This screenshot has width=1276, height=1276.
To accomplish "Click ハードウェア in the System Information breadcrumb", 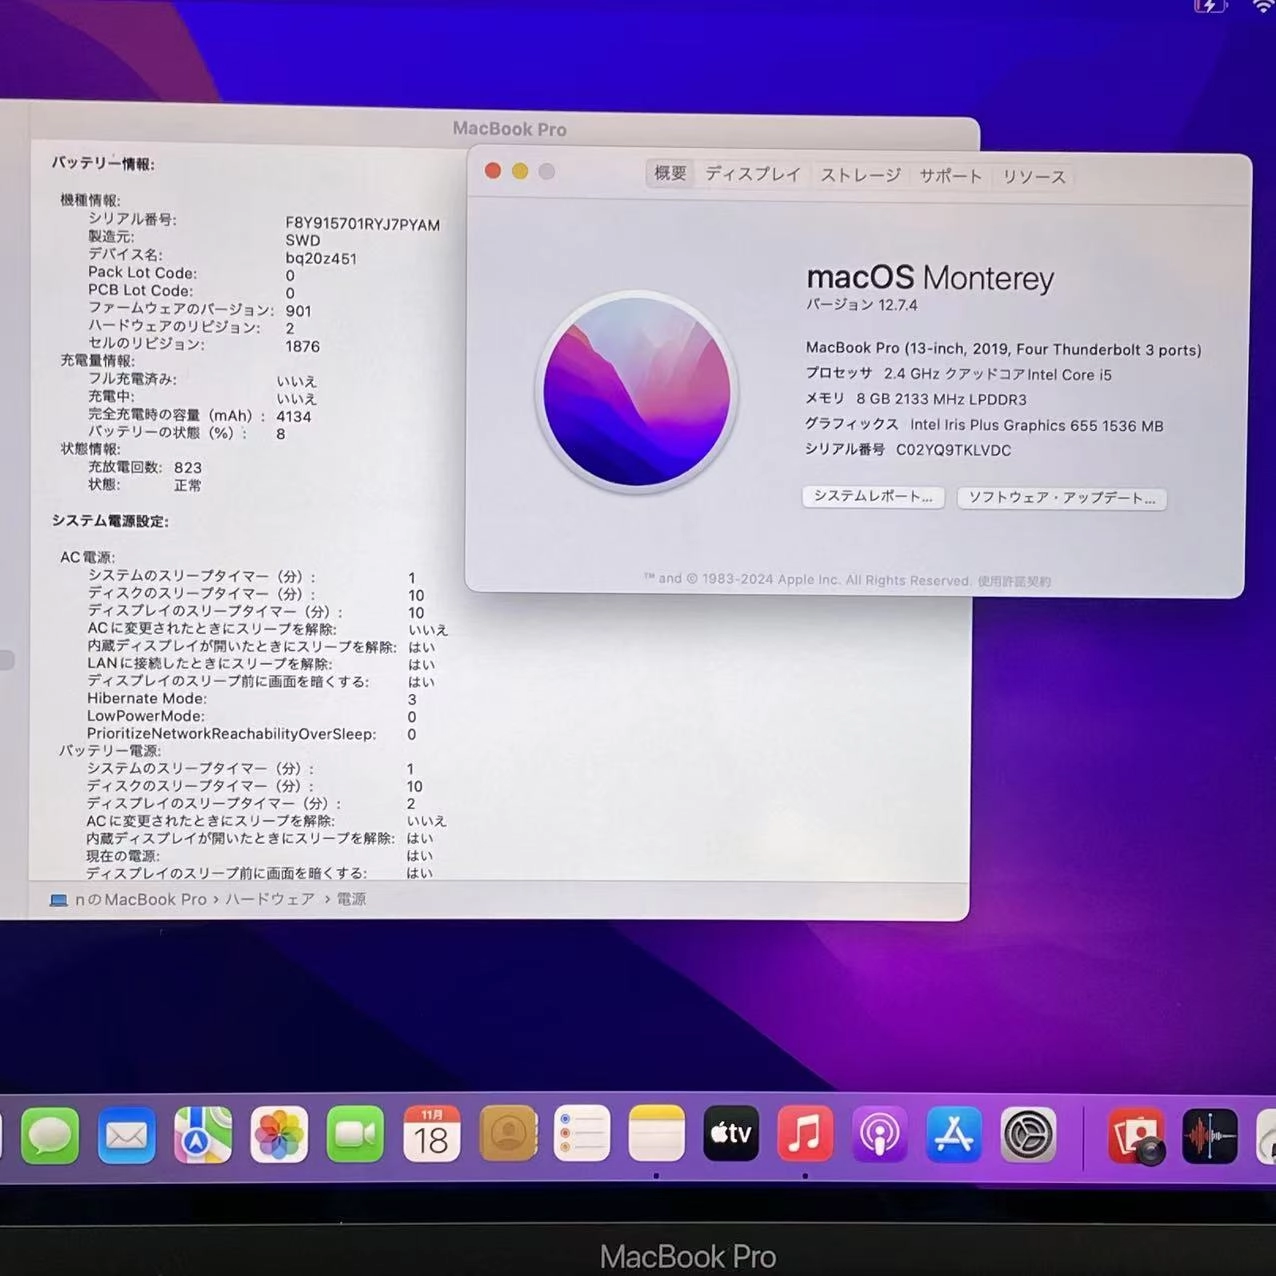I will coord(268,898).
